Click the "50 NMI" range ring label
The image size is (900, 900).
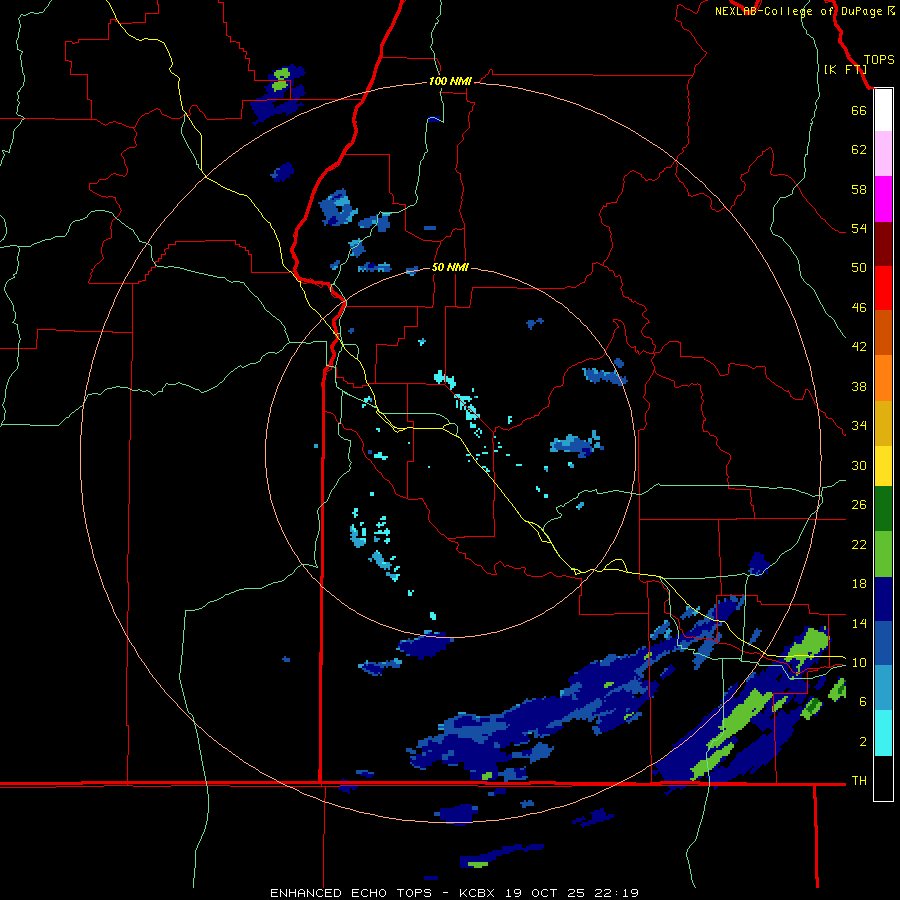[450, 267]
